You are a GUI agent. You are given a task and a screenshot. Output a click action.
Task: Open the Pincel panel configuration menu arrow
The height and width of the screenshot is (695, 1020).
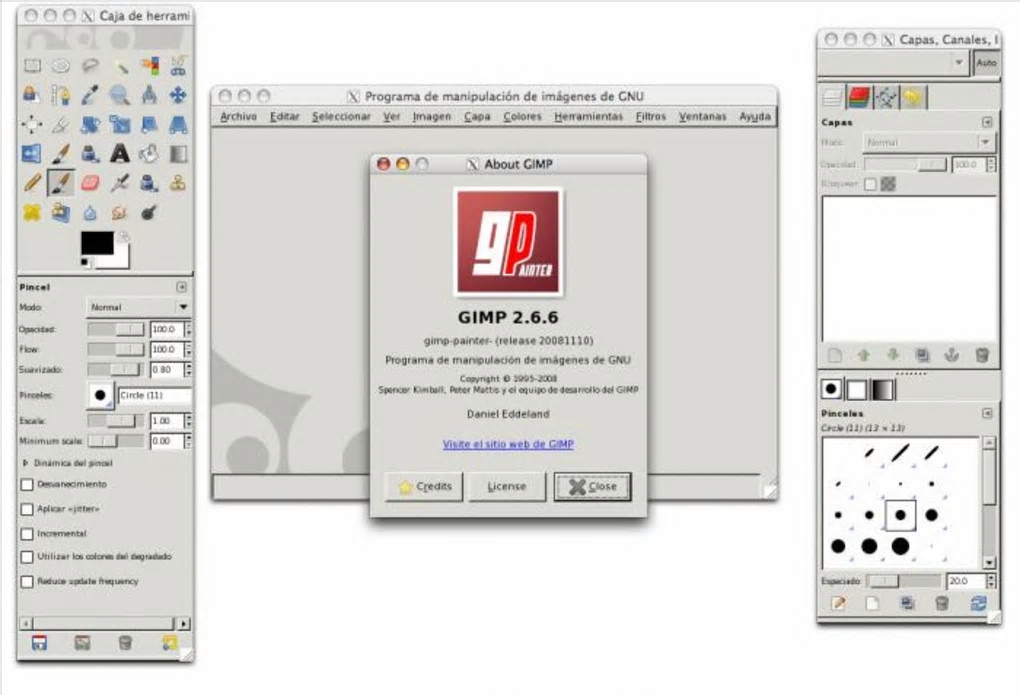(181, 287)
